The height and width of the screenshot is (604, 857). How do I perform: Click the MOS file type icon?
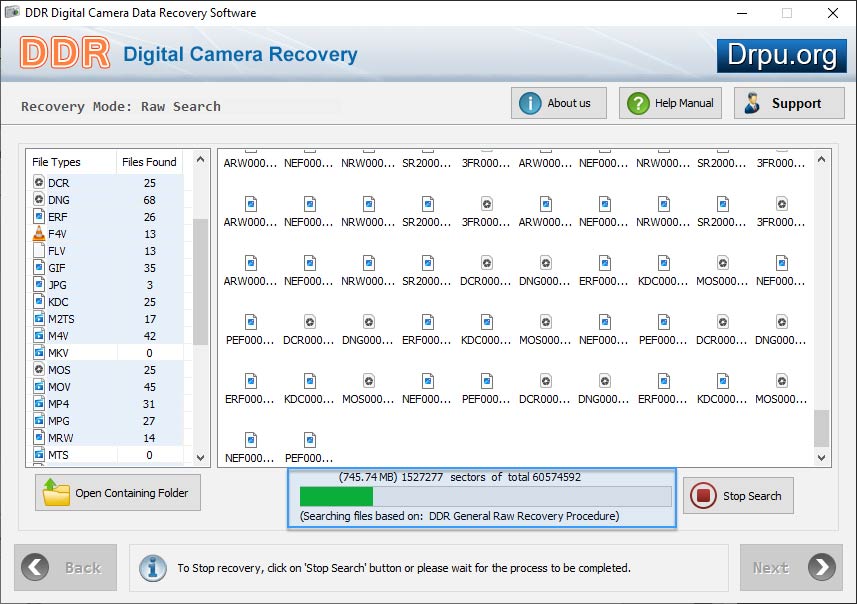(x=39, y=370)
